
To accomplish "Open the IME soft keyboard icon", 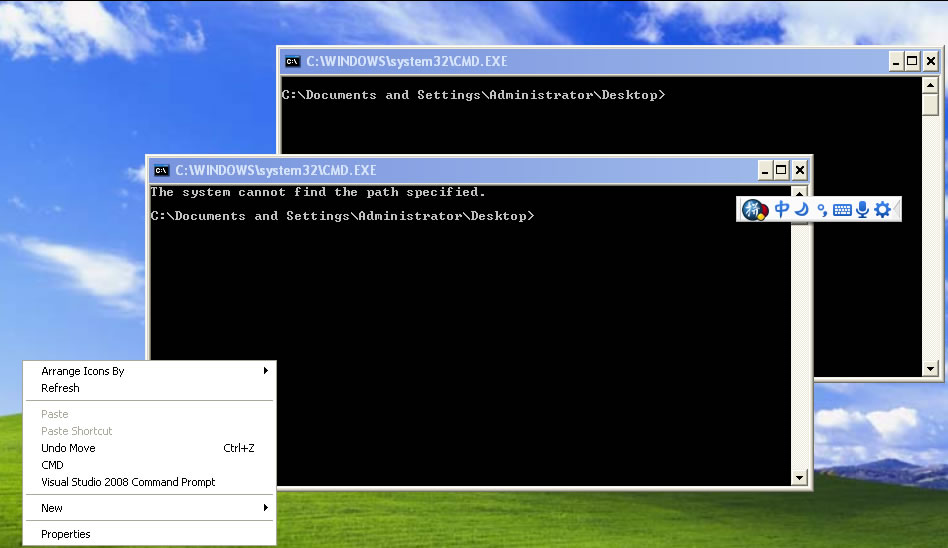I will [842, 210].
